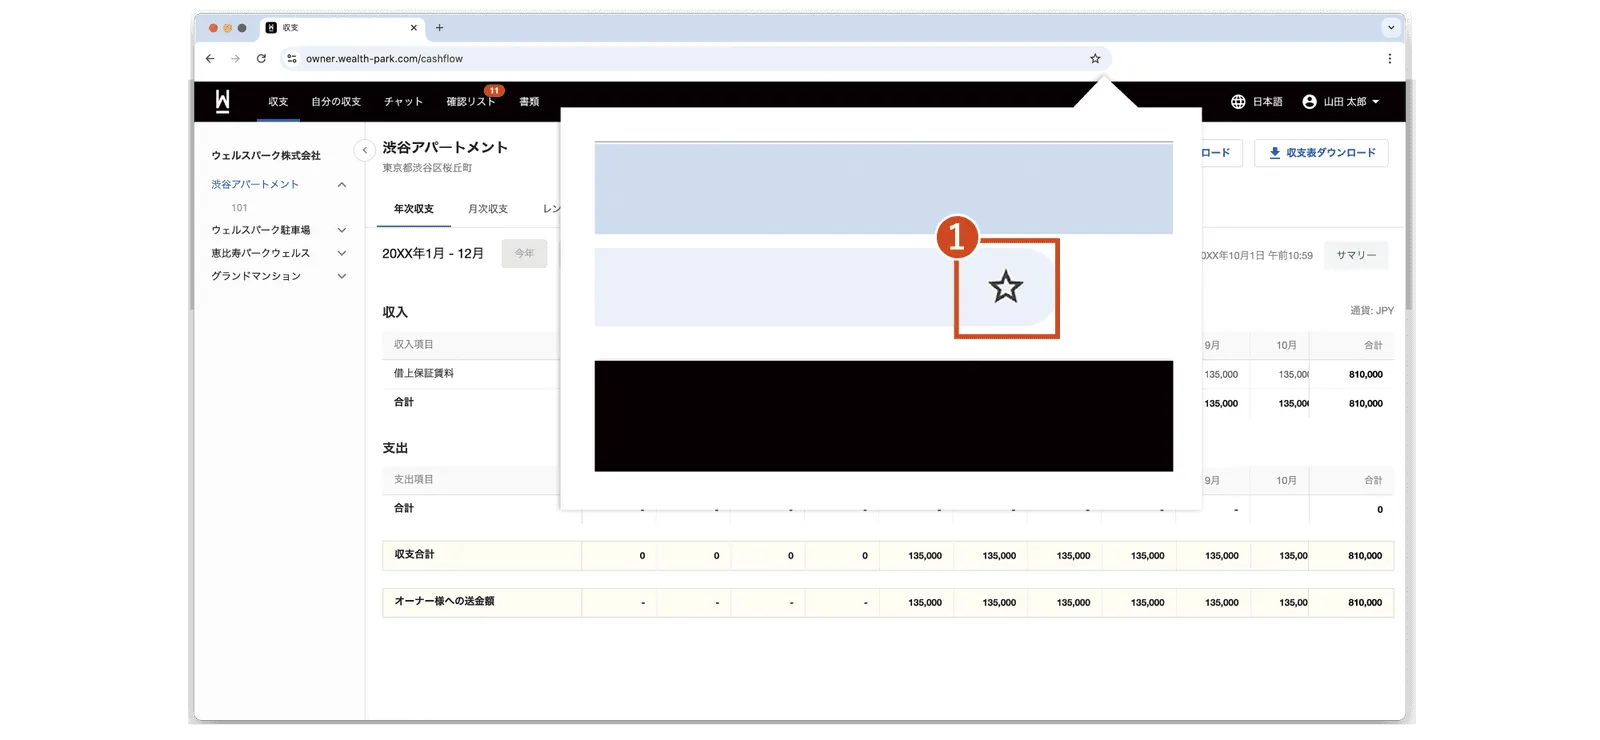The width and height of the screenshot is (1600, 740).
Task: Close the 収支 browser tab
Action: tap(414, 28)
